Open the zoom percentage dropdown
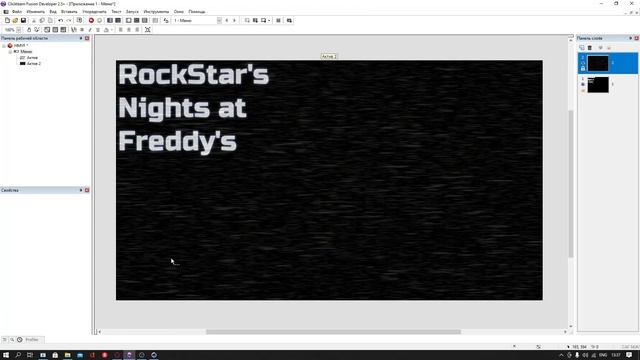This screenshot has height=360, width=640. click(x=18, y=30)
